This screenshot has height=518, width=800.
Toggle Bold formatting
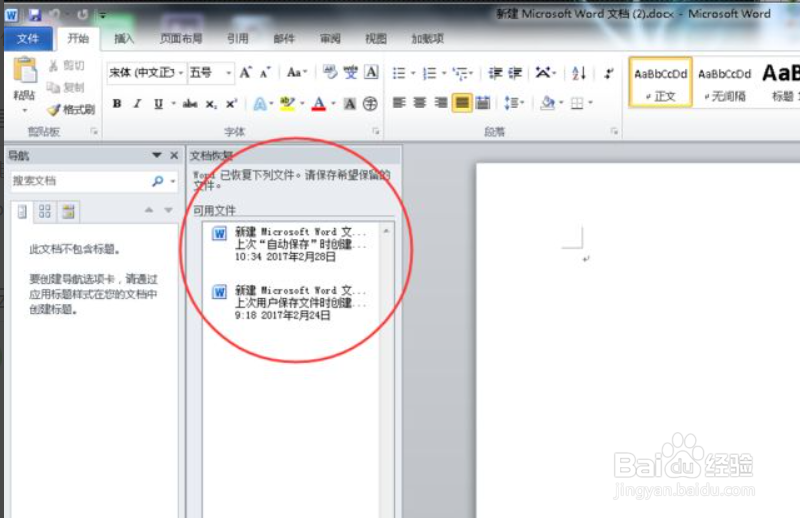tap(117, 104)
